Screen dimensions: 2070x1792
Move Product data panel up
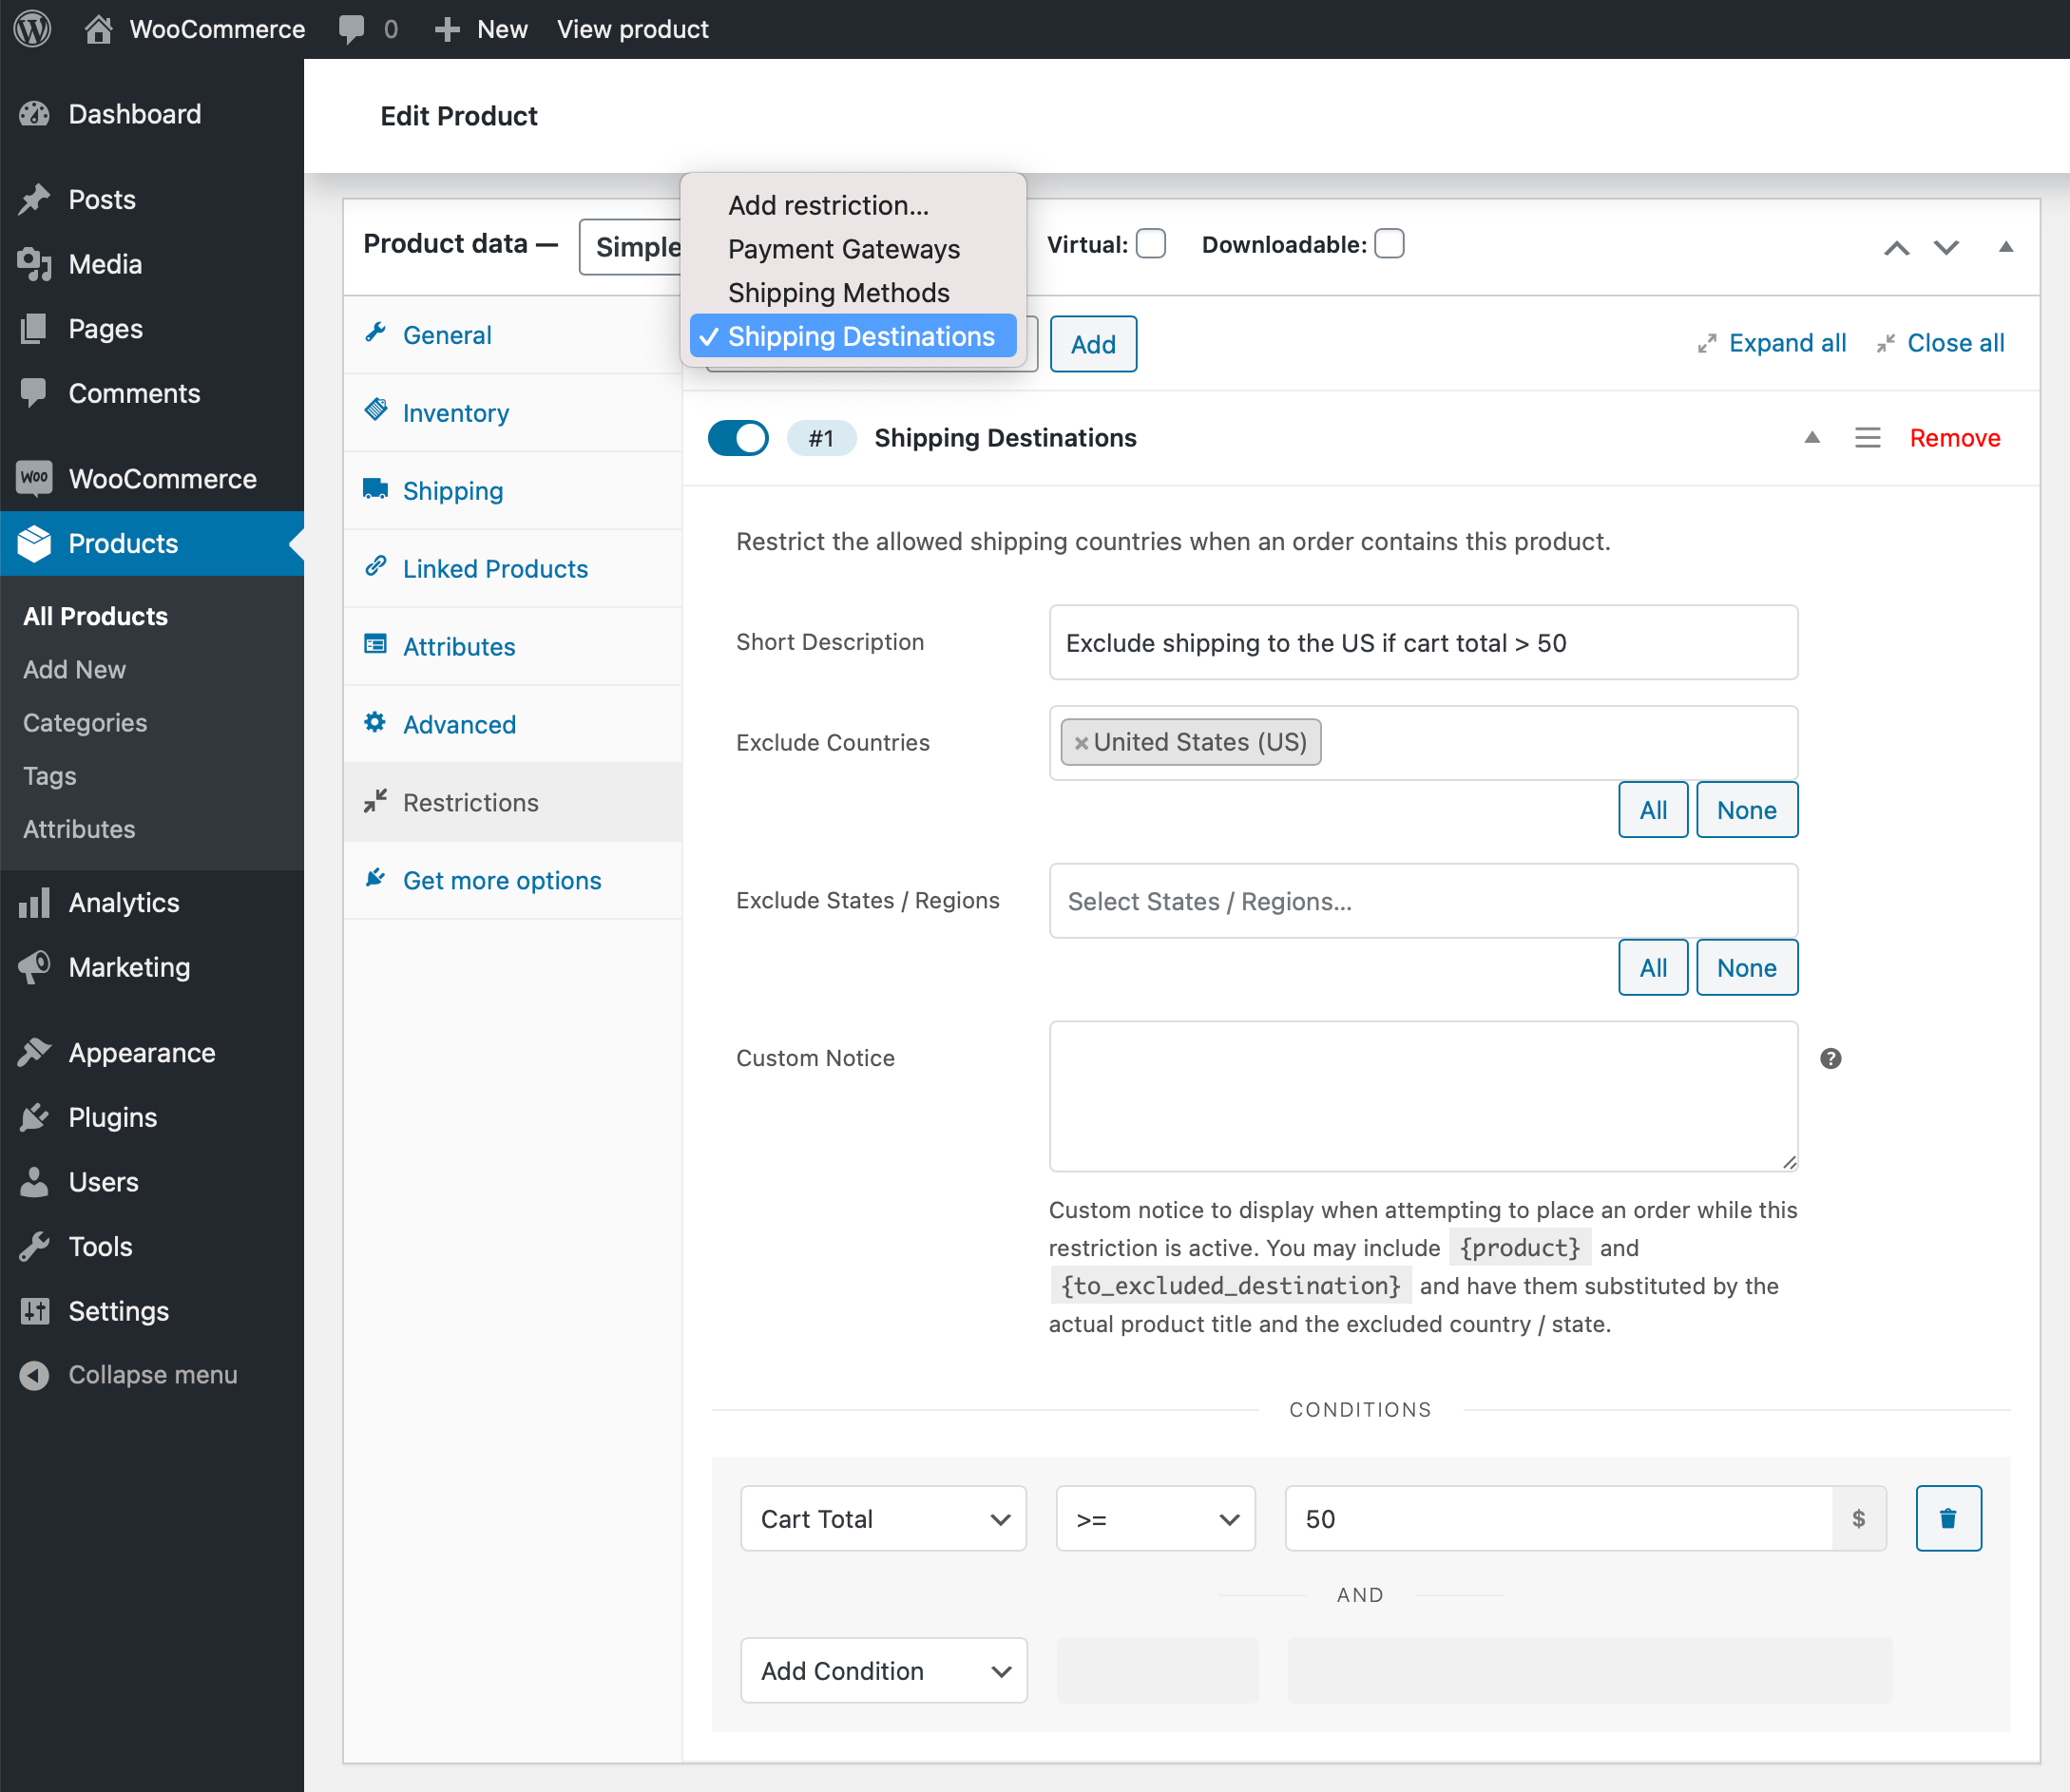[x=1896, y=247]
